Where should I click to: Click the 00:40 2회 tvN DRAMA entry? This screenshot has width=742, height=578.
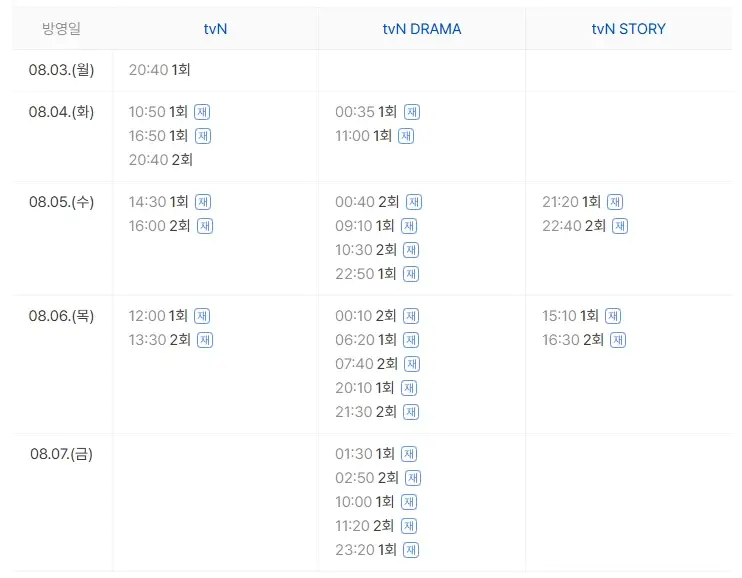point(367,202)
